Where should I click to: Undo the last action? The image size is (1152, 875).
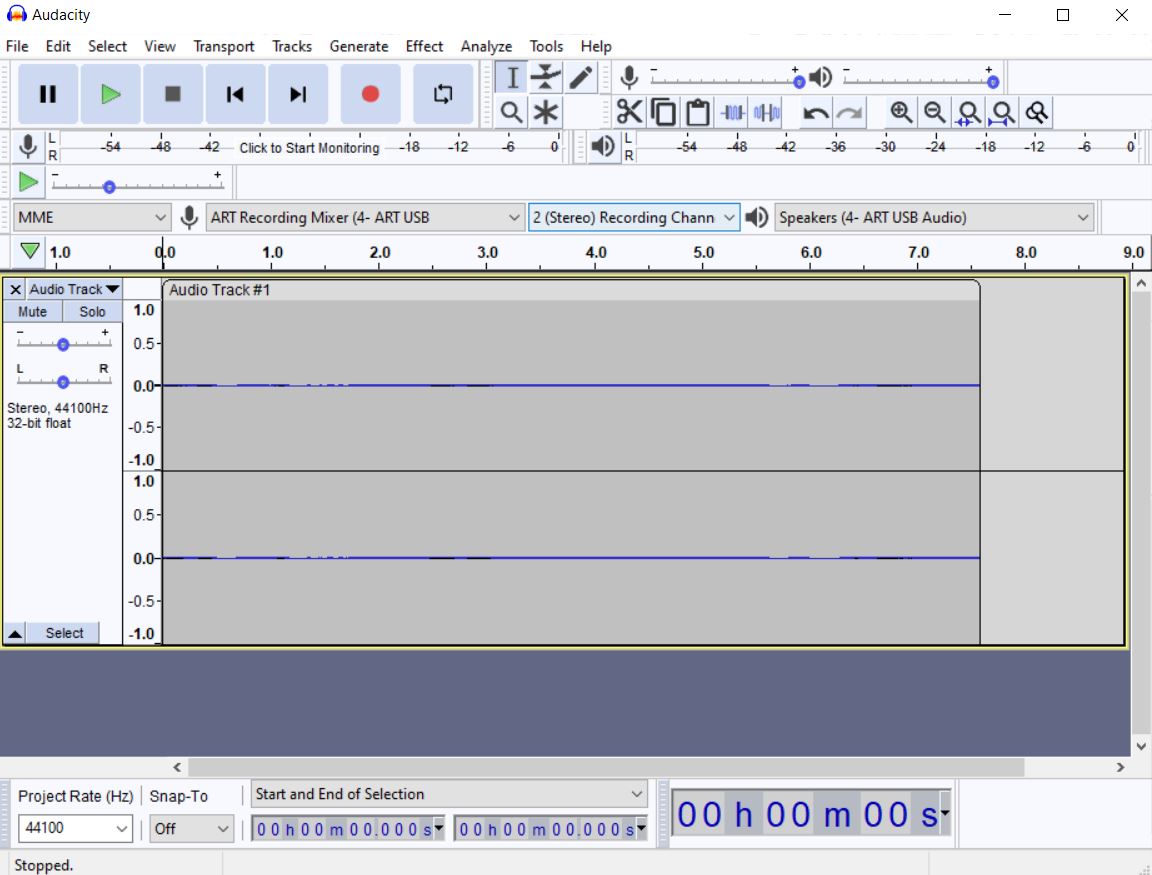(816, 112)
